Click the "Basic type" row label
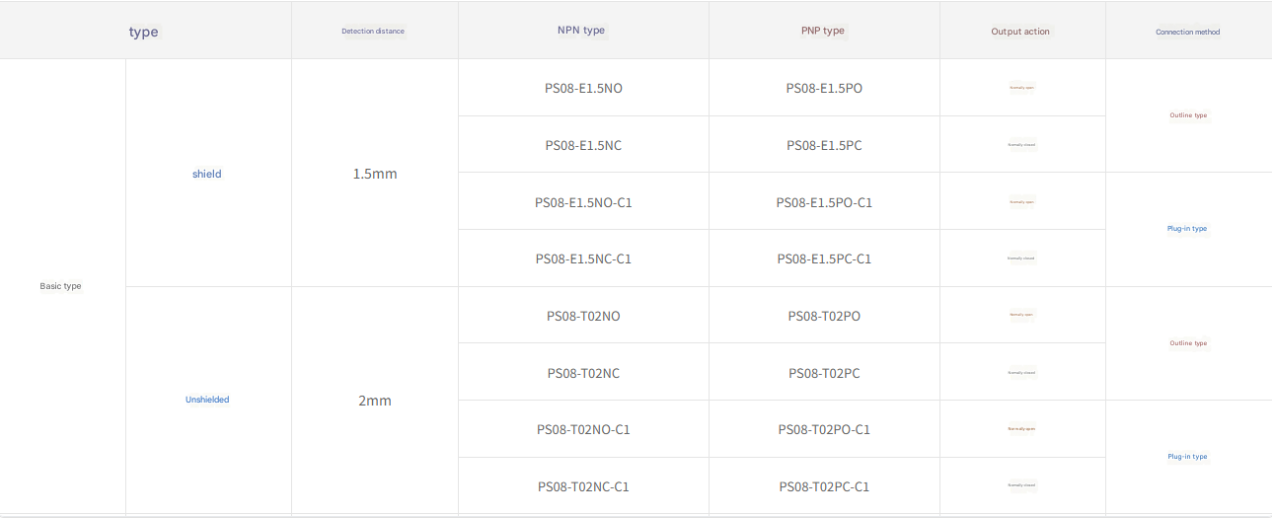 [60, 286]
